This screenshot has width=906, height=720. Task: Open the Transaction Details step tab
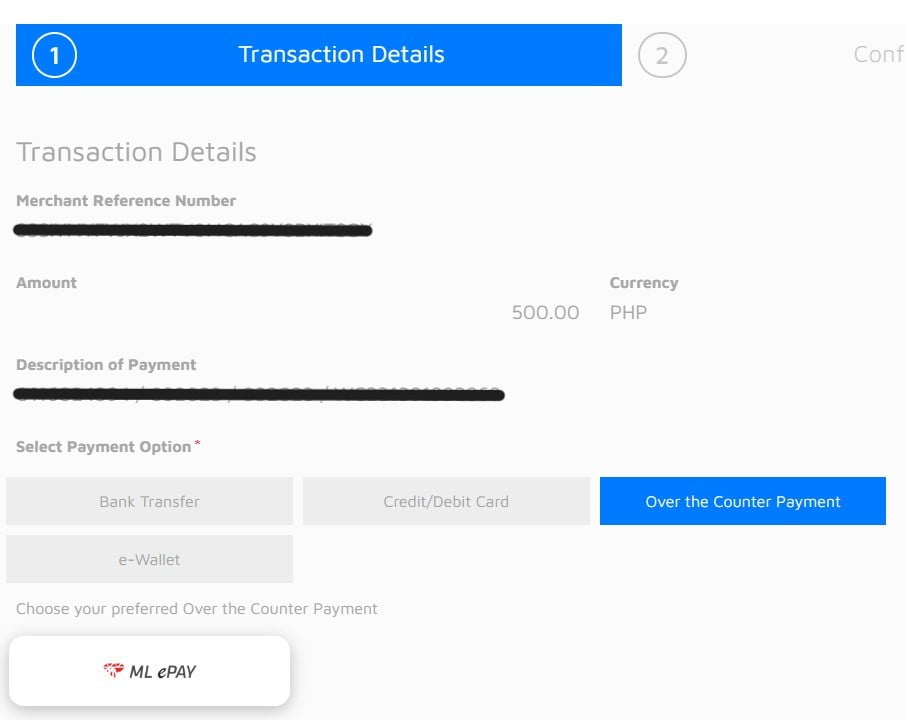(x=319, y=55)
